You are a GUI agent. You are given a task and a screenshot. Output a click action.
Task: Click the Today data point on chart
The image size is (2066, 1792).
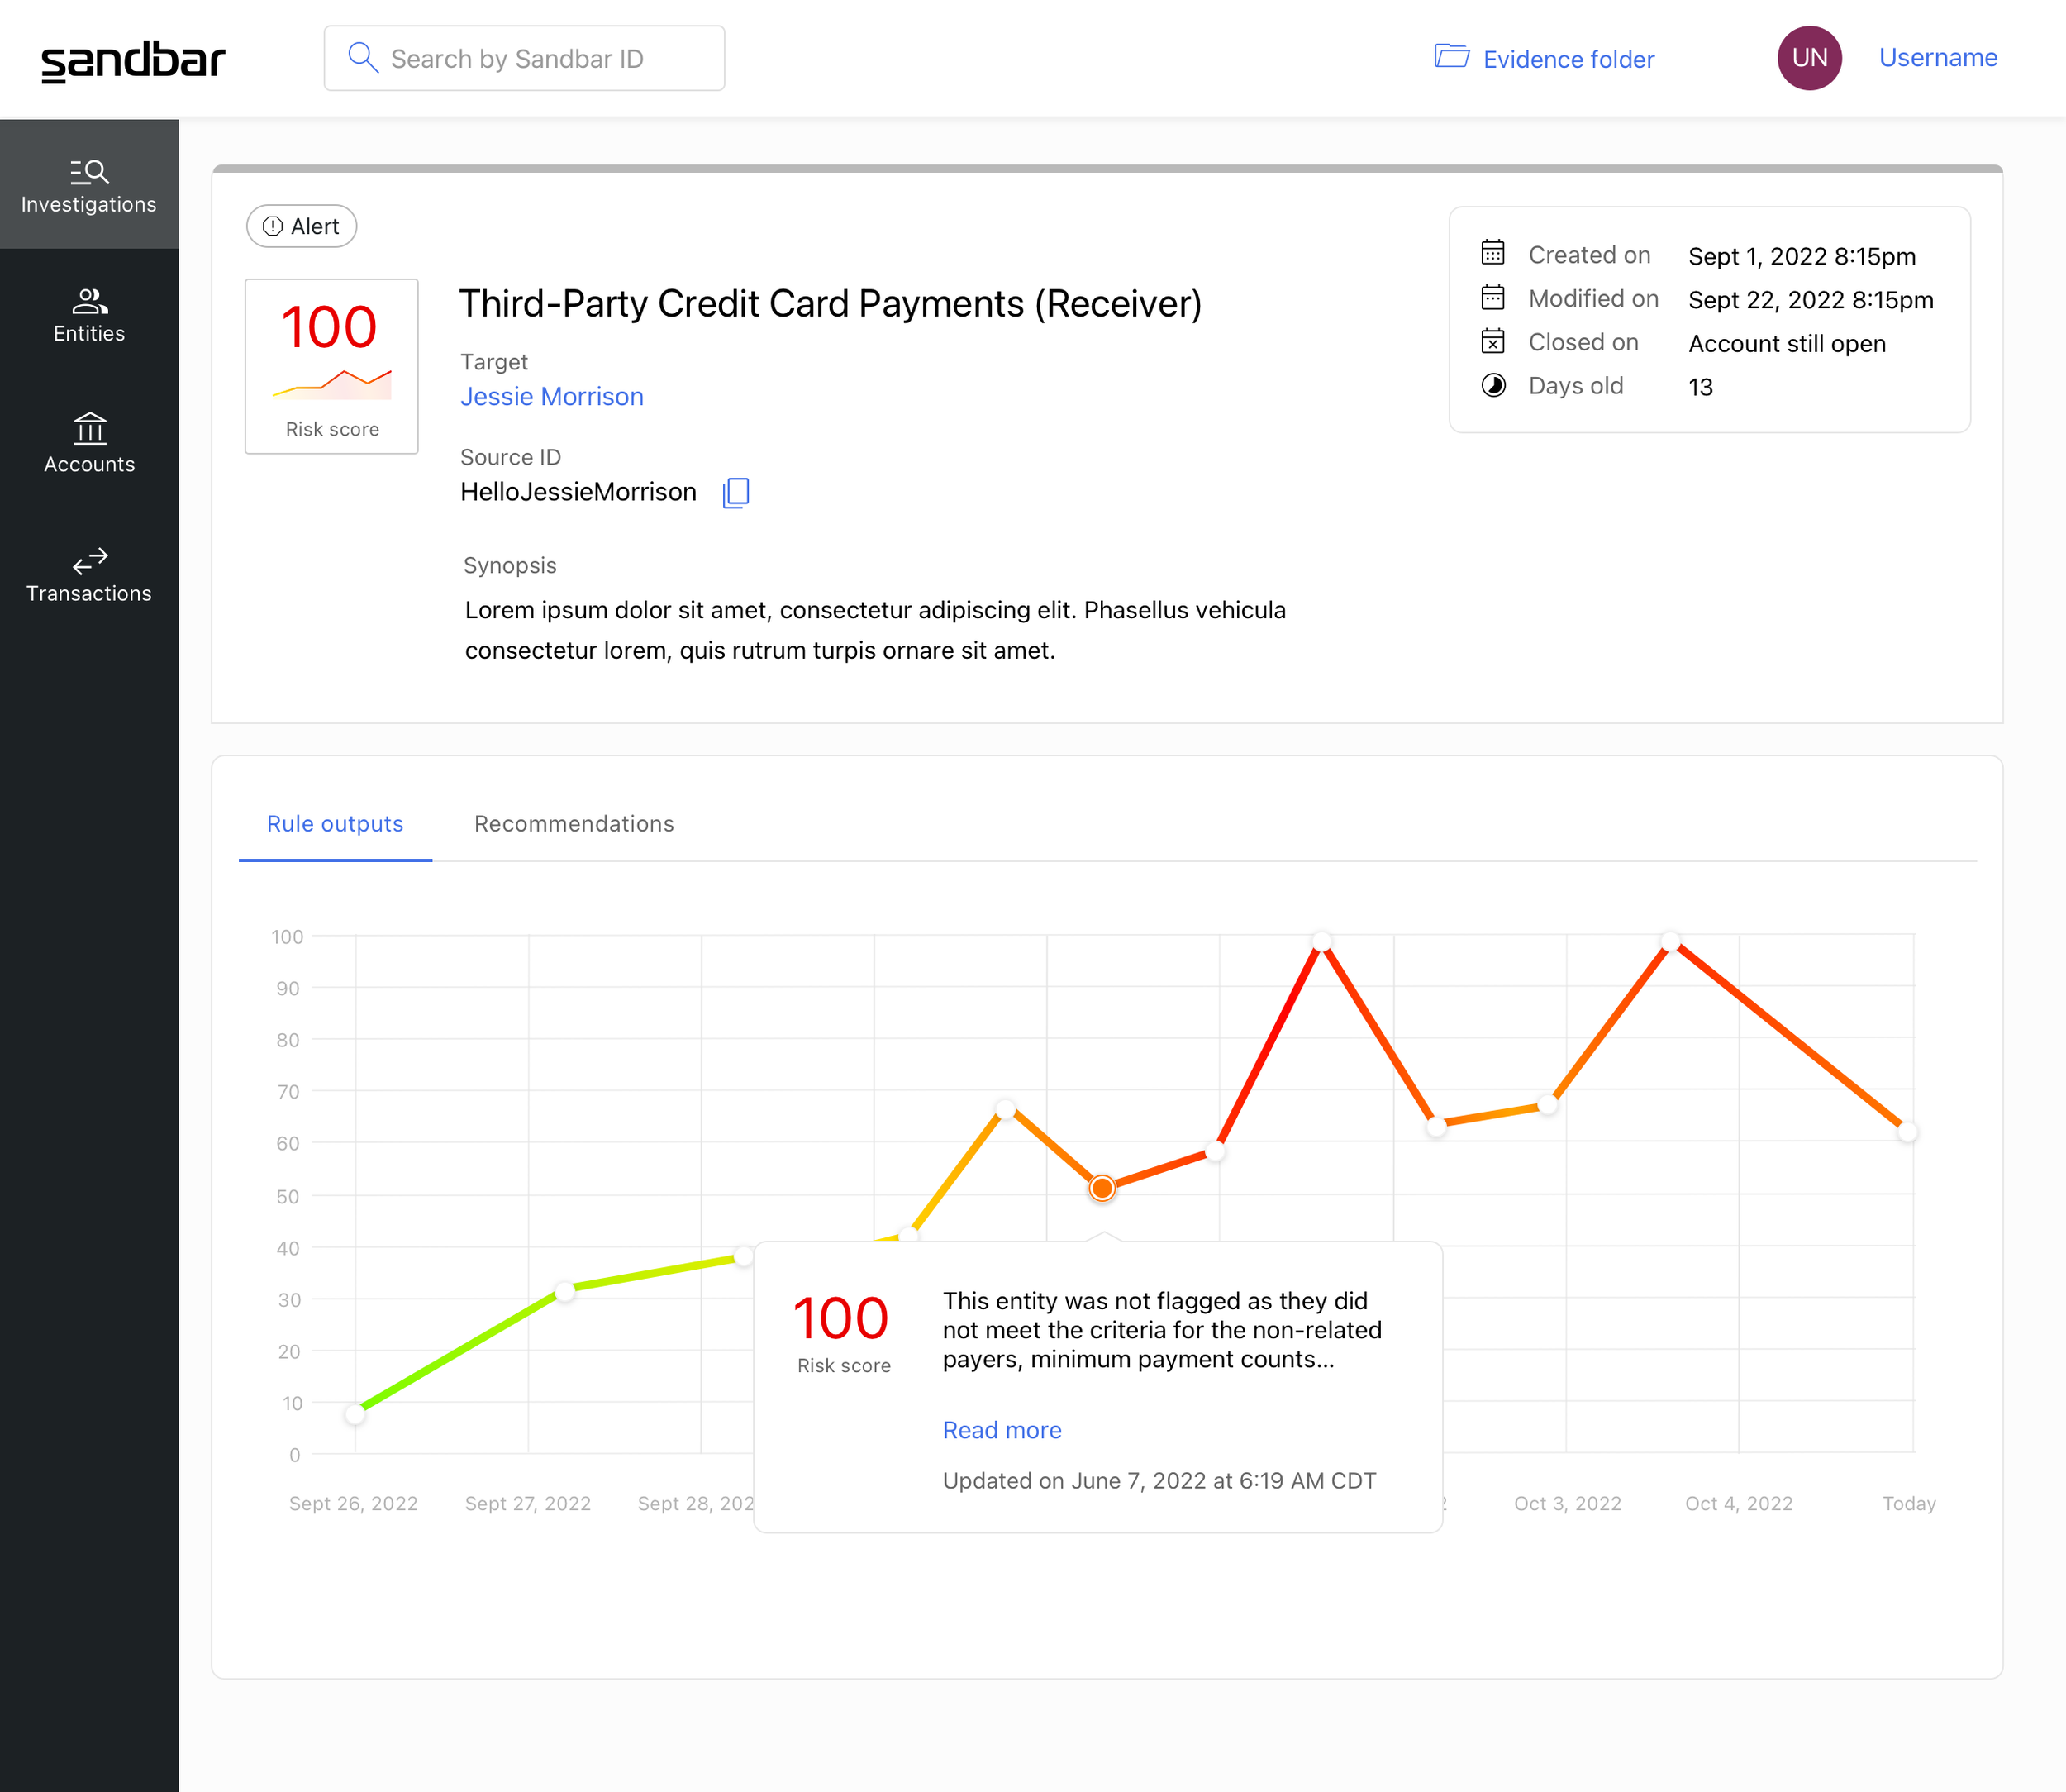click(x=1908, y=1132)
